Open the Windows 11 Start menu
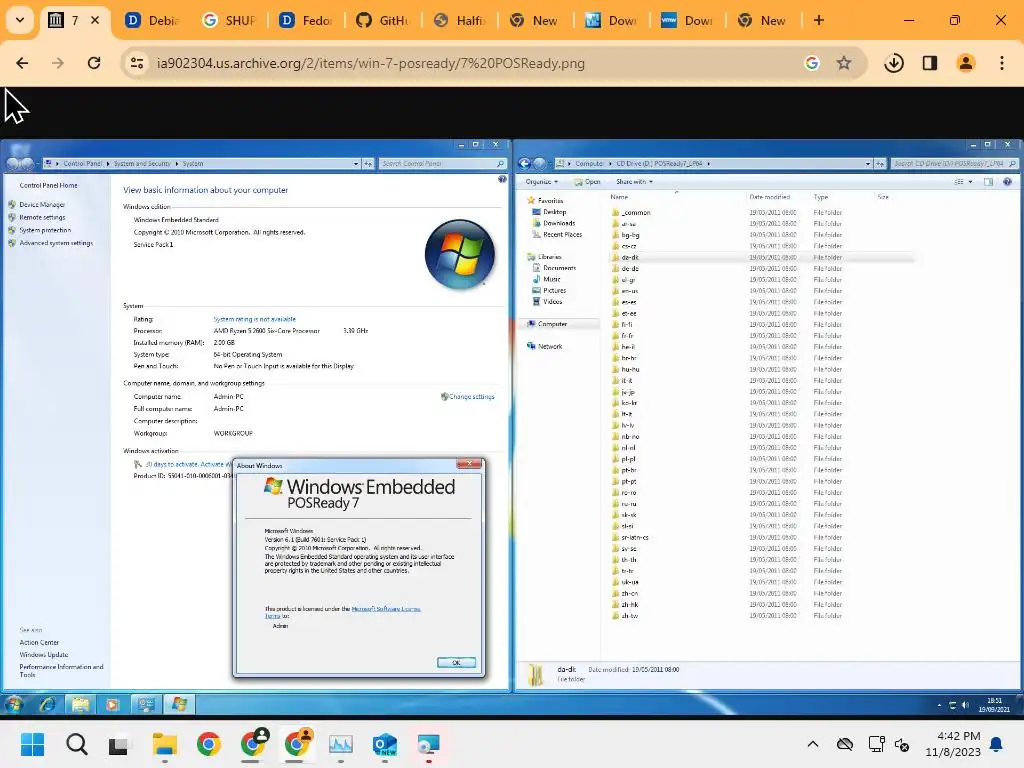Image resolution: width=1024 pixels, height=768 pixels. pos(32,744)
